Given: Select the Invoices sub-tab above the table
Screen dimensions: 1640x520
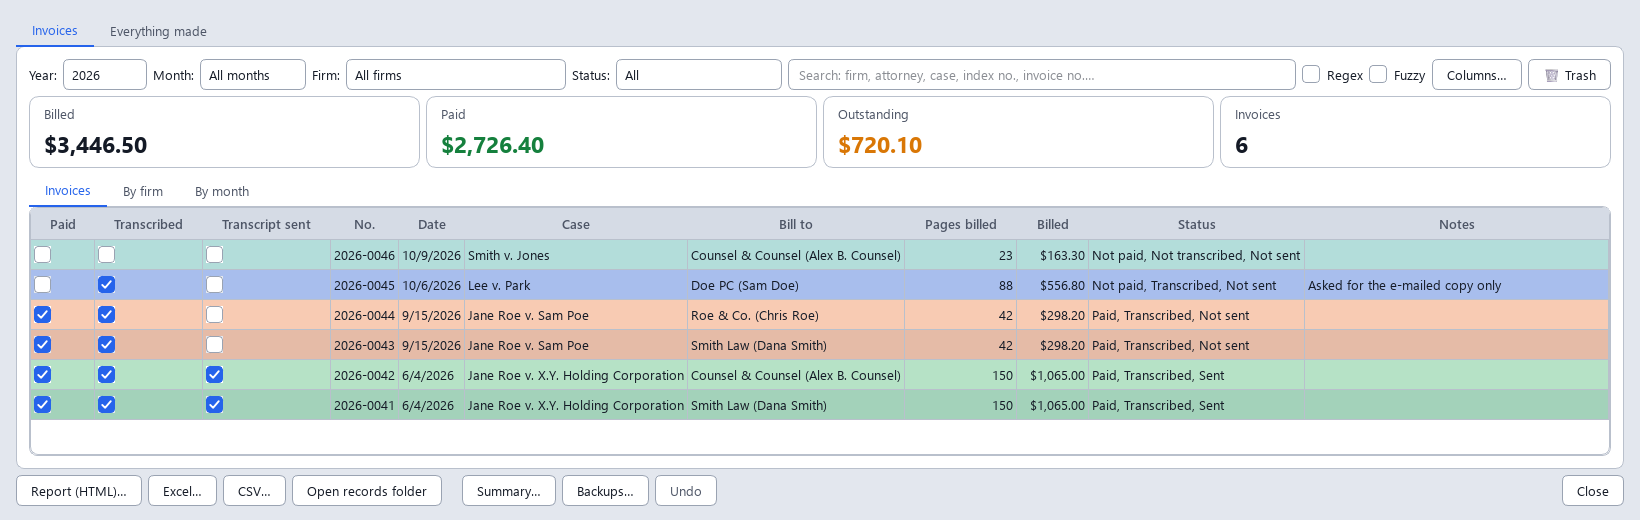Looking at the screenshot, I should point(68,191).
